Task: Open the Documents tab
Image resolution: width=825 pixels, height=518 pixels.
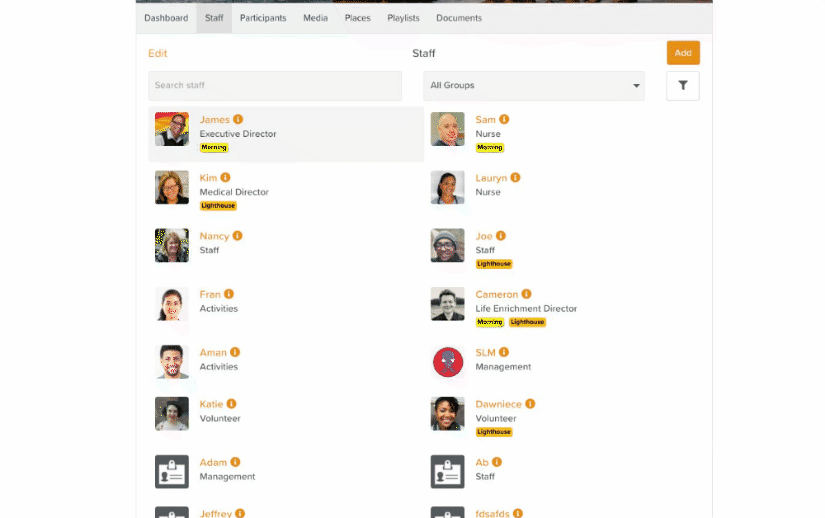Action: coord(459,18)
